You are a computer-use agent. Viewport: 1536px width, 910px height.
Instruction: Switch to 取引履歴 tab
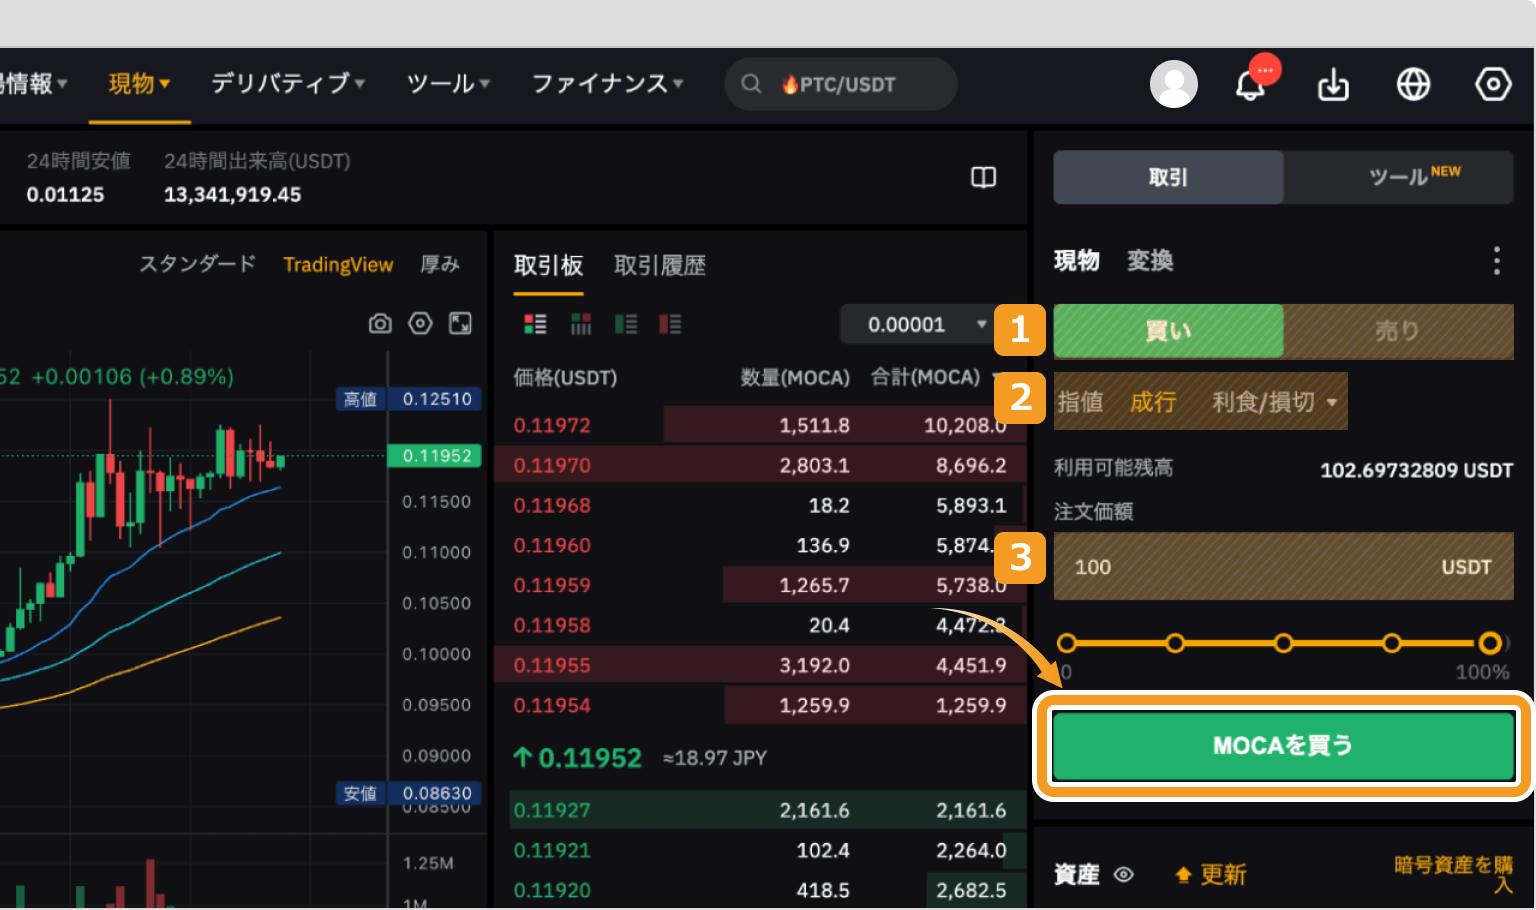pyautogui.click(x=660, y=265)
